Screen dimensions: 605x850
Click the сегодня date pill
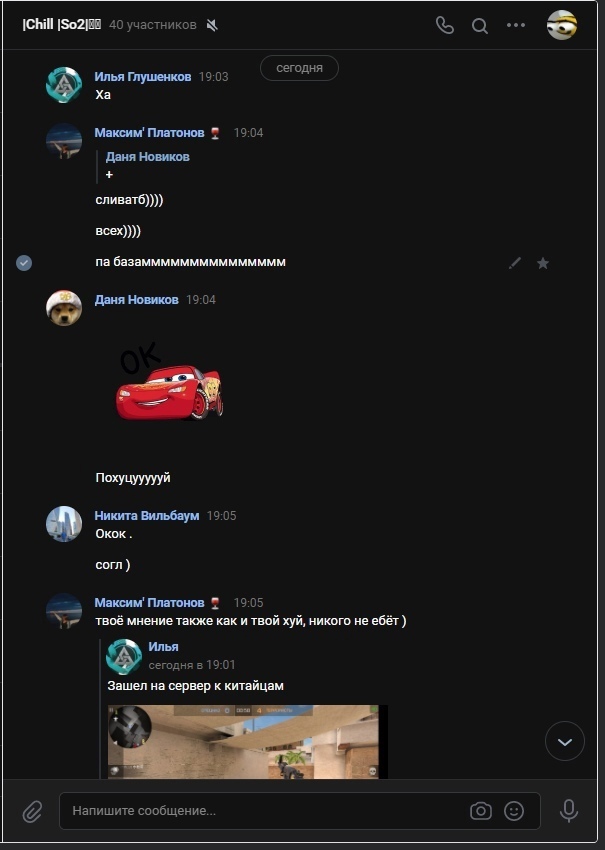pyautogui.click(x=299, y=68)
